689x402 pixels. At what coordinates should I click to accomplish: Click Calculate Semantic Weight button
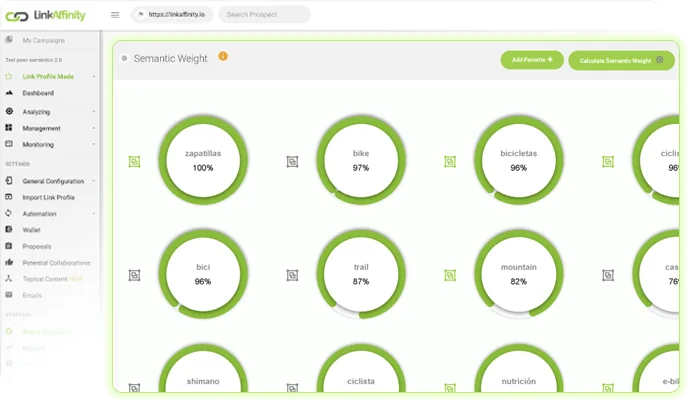(x=621, y=61)
